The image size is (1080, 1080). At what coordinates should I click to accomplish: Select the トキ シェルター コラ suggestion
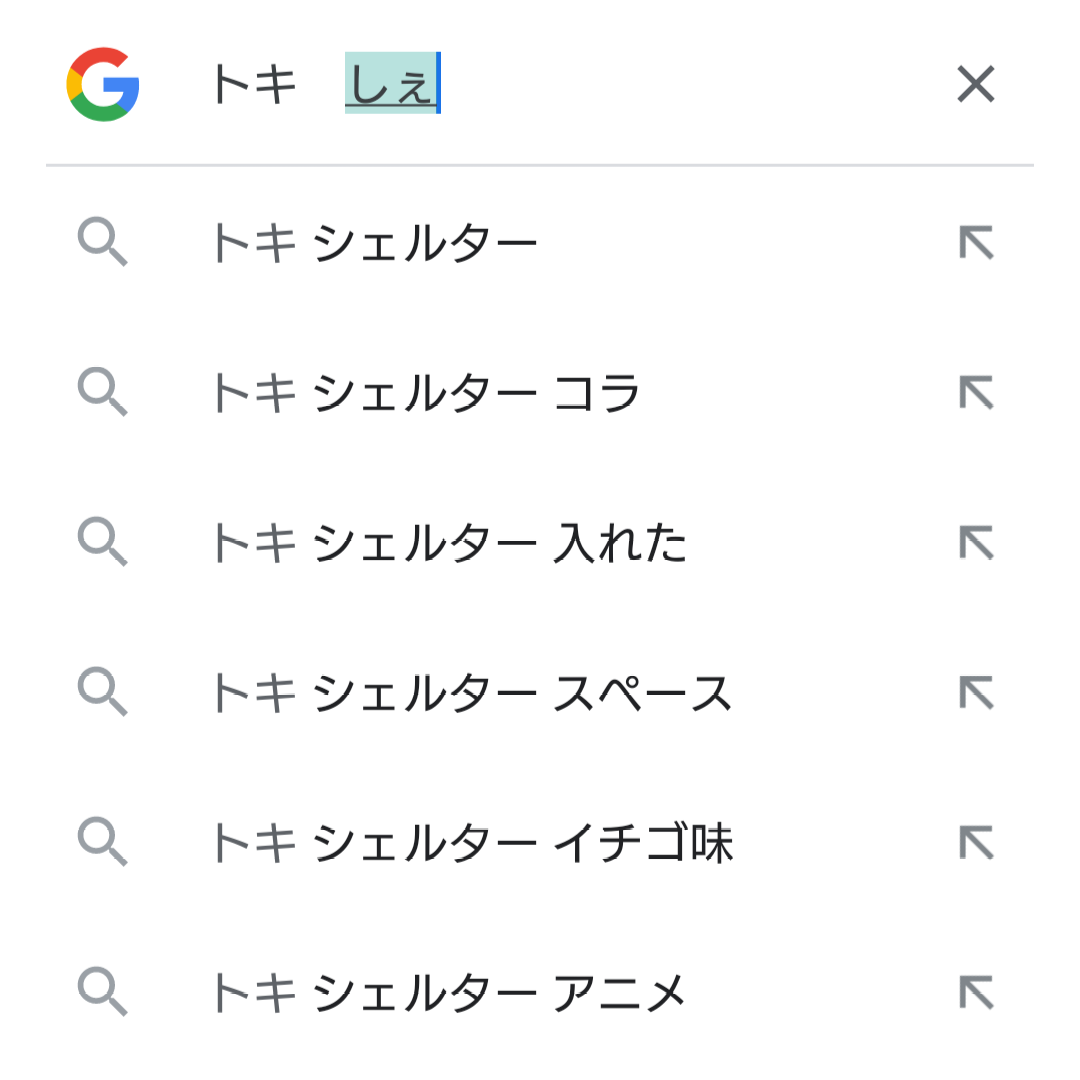click(426, 393)
